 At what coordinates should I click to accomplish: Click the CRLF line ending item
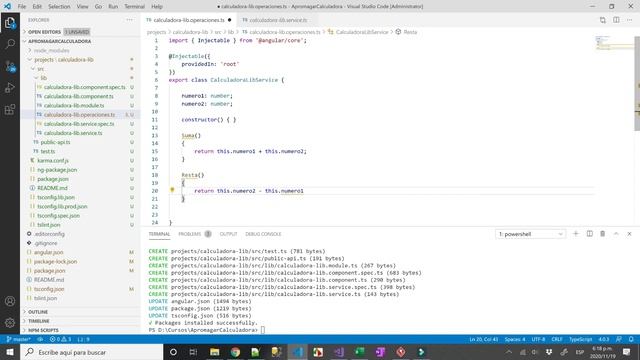(557, 339)
